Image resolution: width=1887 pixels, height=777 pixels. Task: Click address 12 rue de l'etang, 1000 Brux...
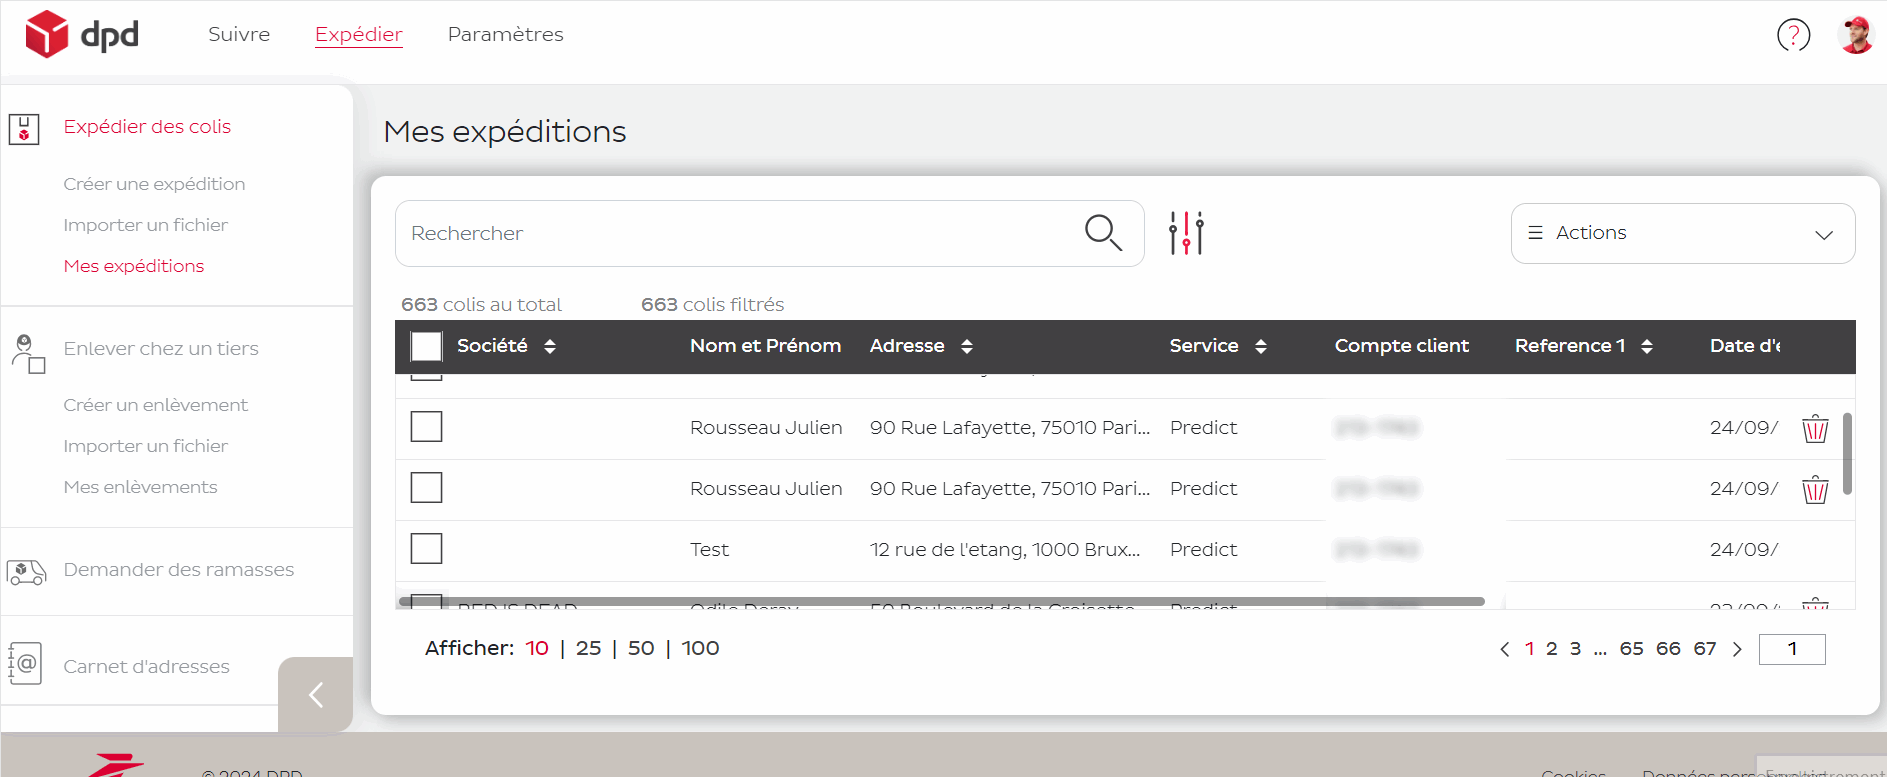1005,550
